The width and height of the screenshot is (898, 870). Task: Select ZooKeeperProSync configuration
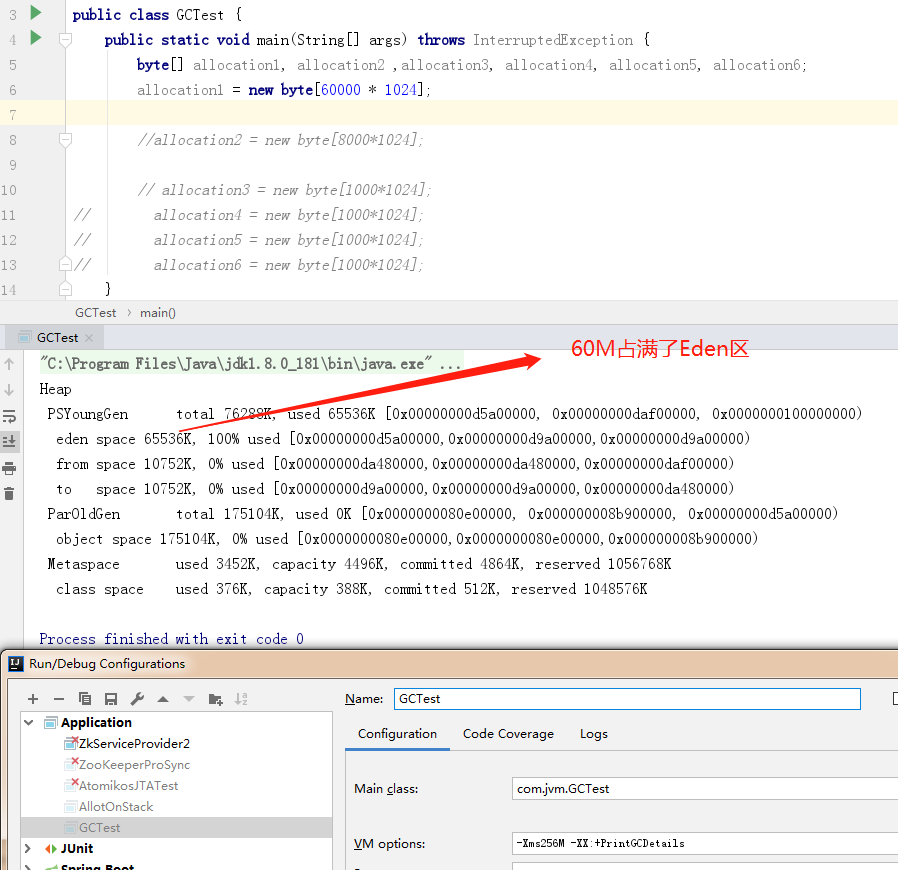(134, 765)
